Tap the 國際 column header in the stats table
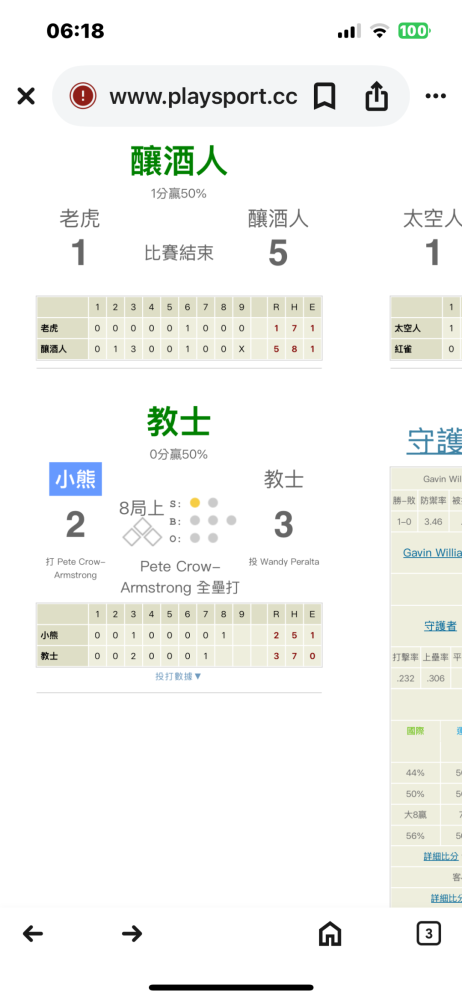This screenshot has height=1000, width=462. 415,731
